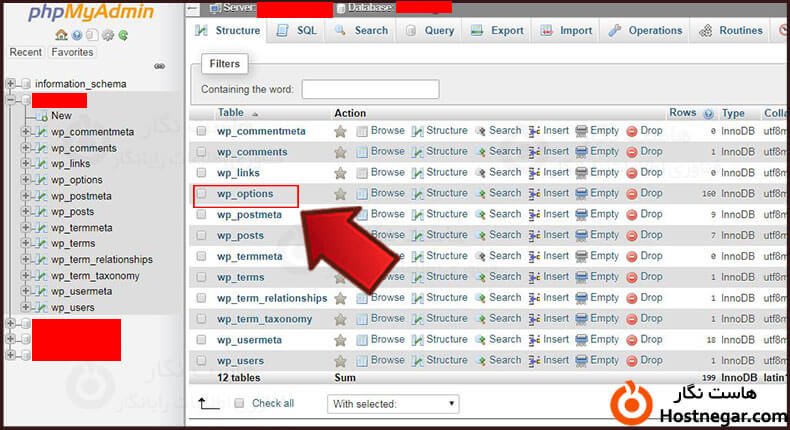Switch to the SQL tab
The height and width of the screenshot is (430, 790).
(x=297, y=31)
